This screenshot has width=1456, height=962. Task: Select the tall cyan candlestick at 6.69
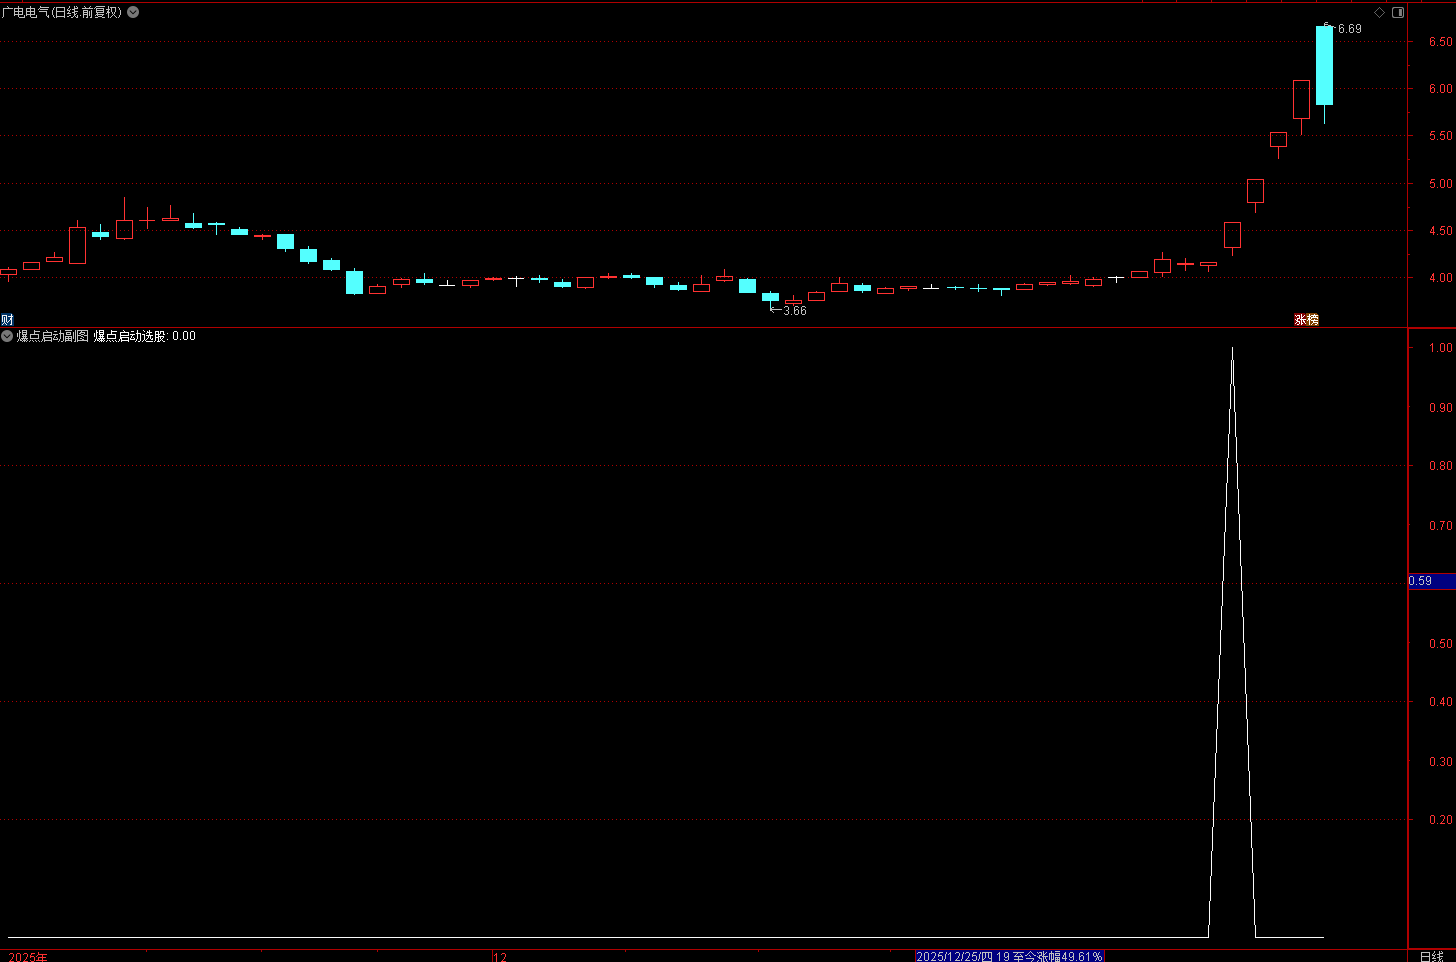1324,66
